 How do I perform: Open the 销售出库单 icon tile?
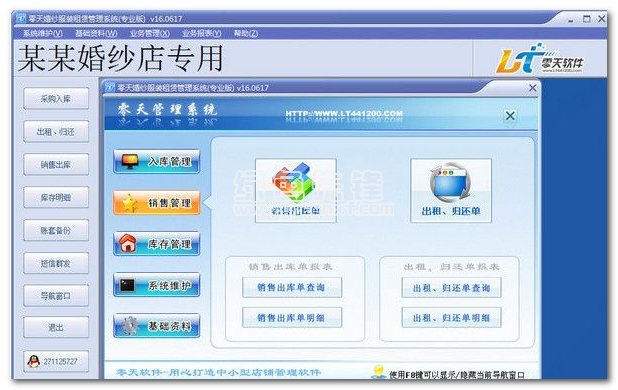tap(296, 191)
